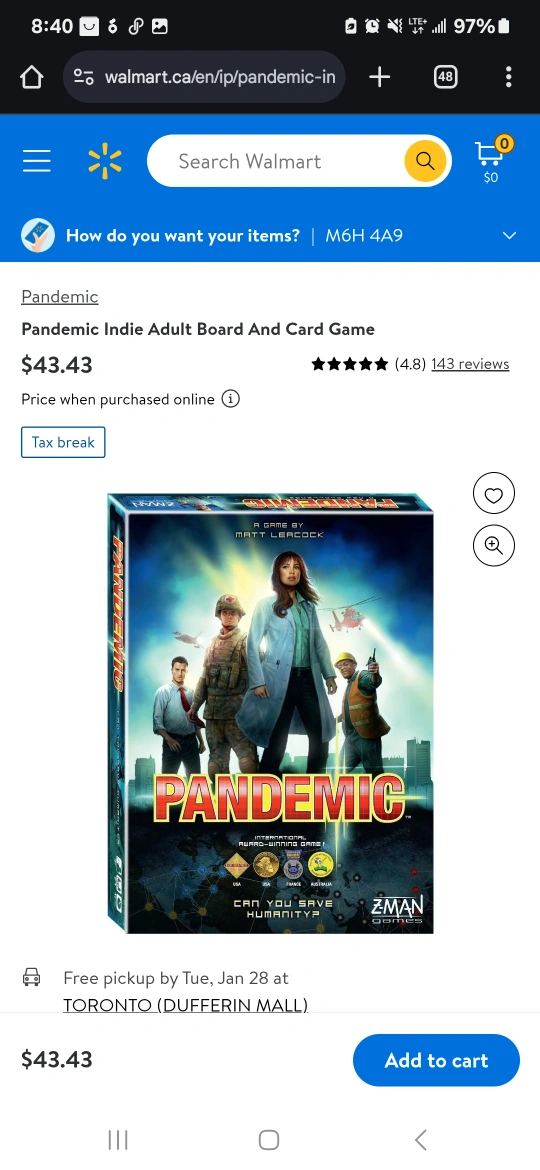The image size is (540, 1170).
Task: Add the item to favorites with the heart icon
Action: tap(494, 494)
